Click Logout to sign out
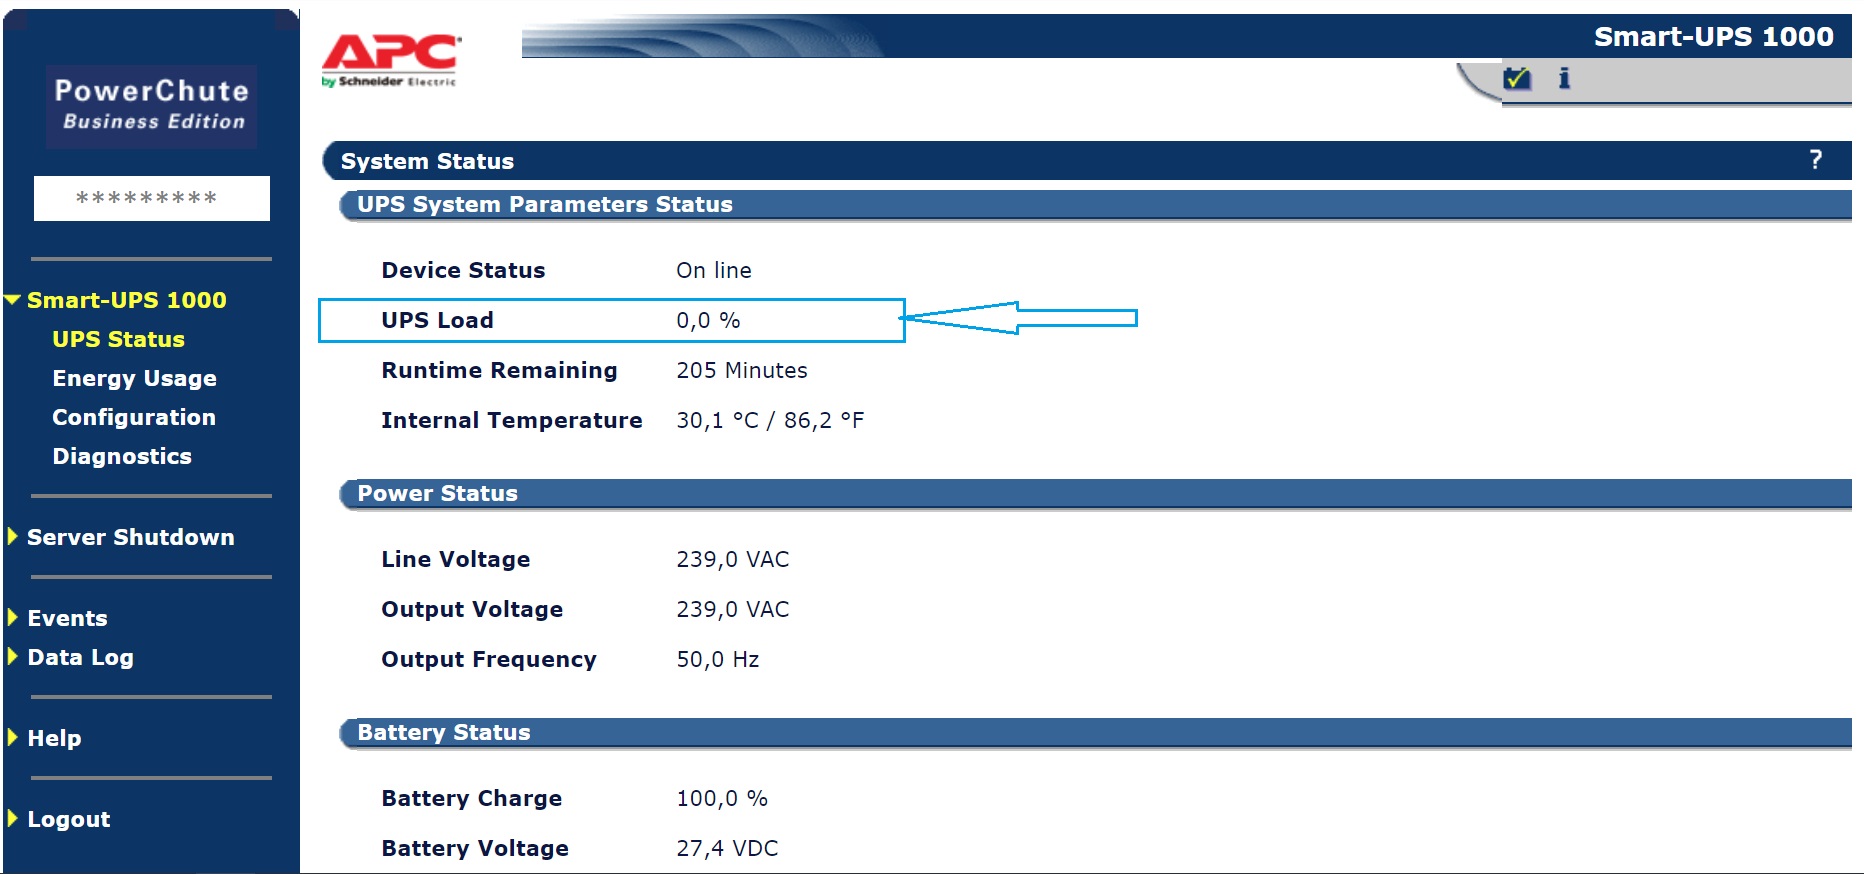This screenshot has width=1864, height=874. (68, 819)
